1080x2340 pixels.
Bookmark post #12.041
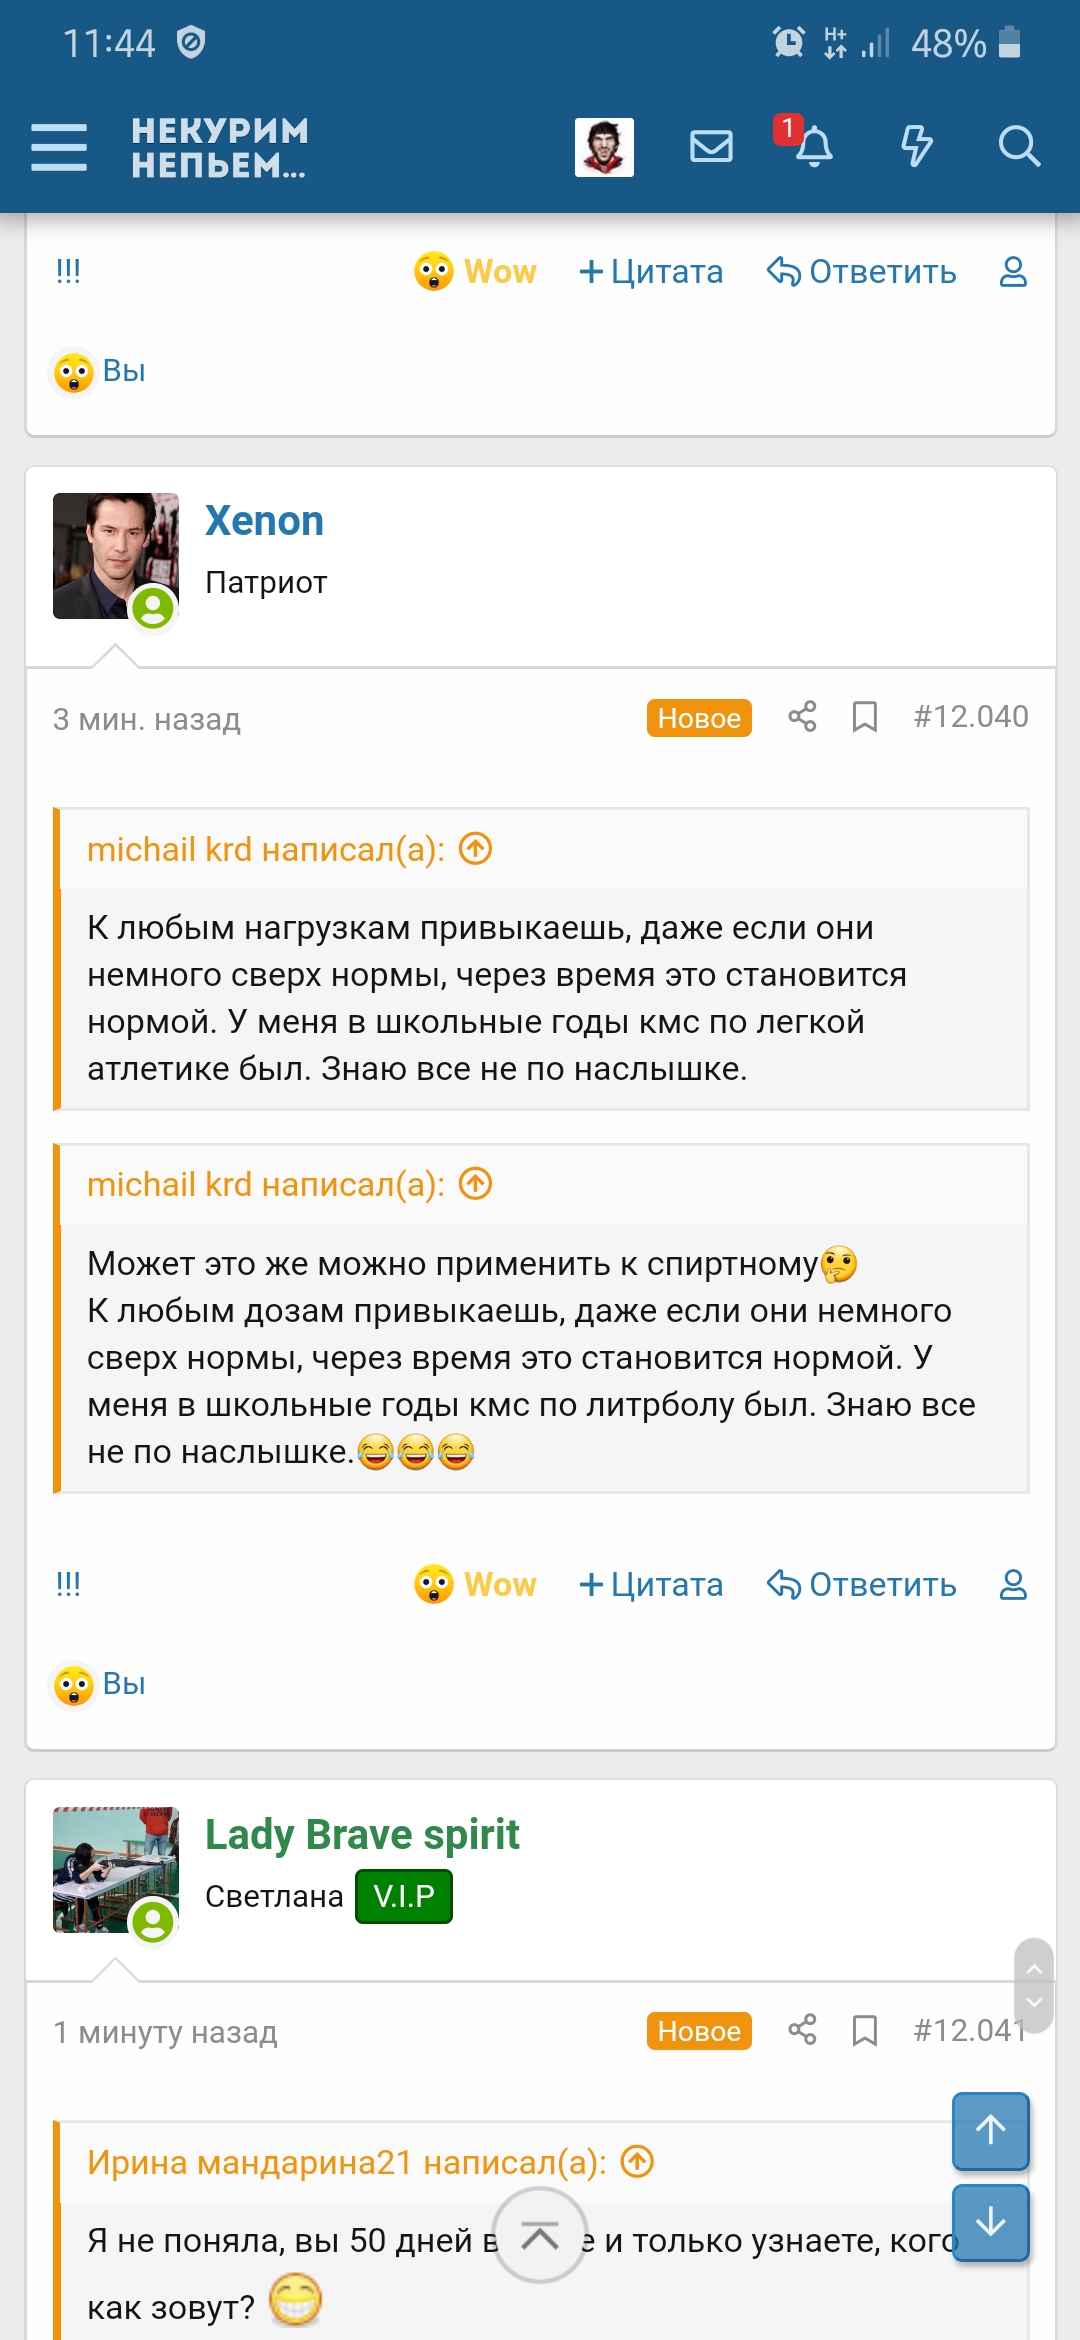[x=865, y=2030]
